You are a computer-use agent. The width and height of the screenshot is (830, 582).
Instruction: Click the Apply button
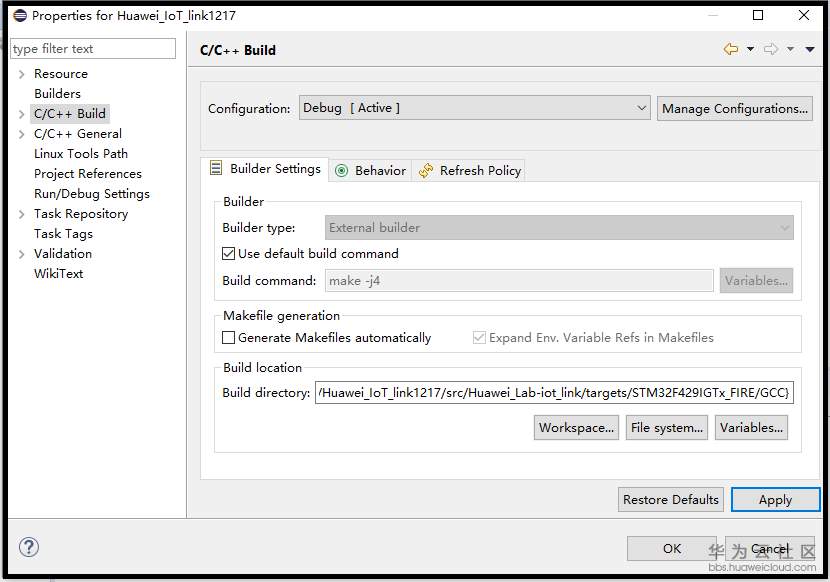[775, 500]
